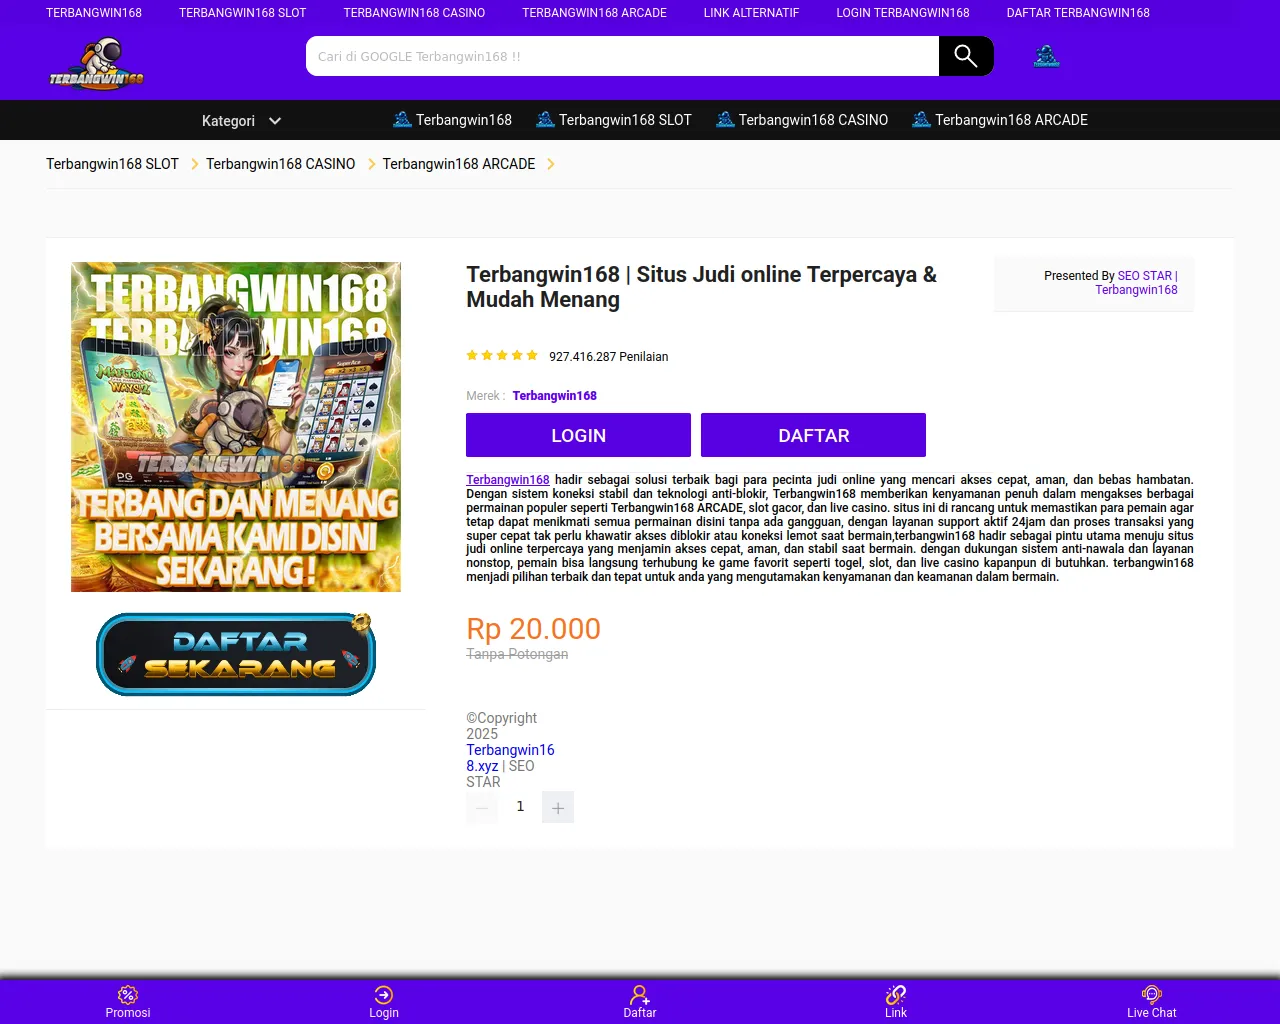Click the small blue icon beside the search bar
1280x1024 pixels.
coord(1046,56)
